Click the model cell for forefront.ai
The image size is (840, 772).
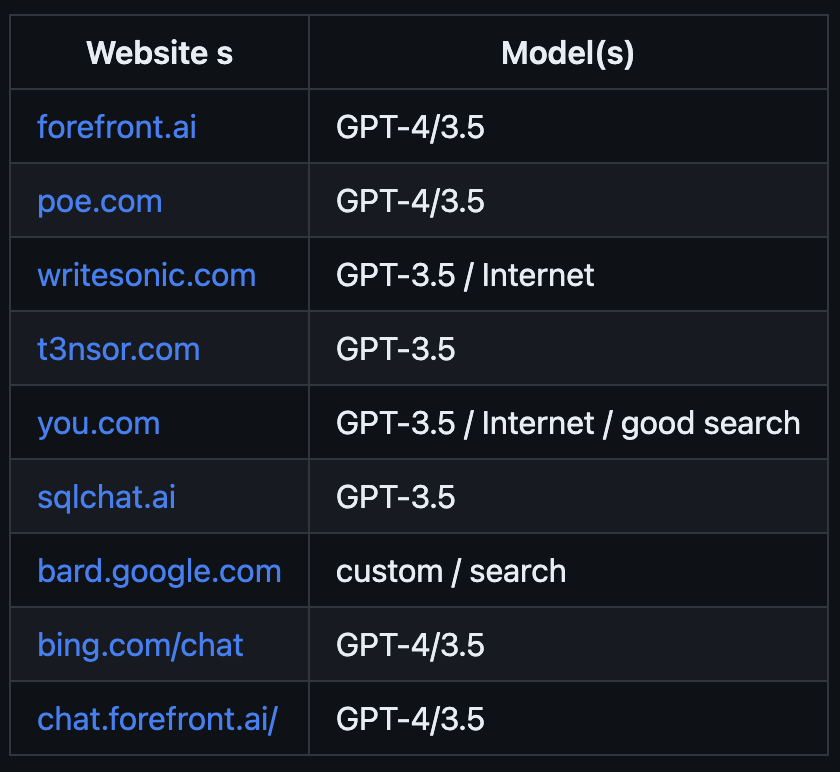click(411, 127)
